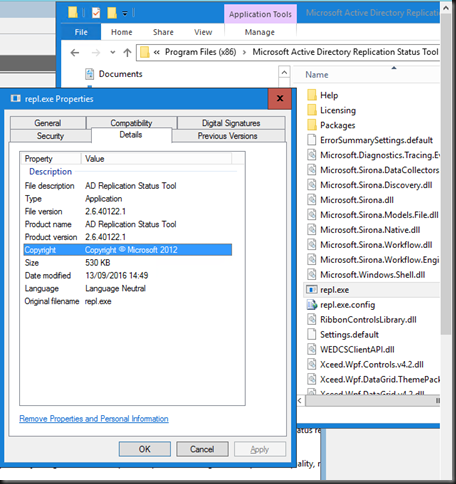Select the Application Tools contextual tab
Viewport: 456px width, 484px height.
(x=260, y=14)
